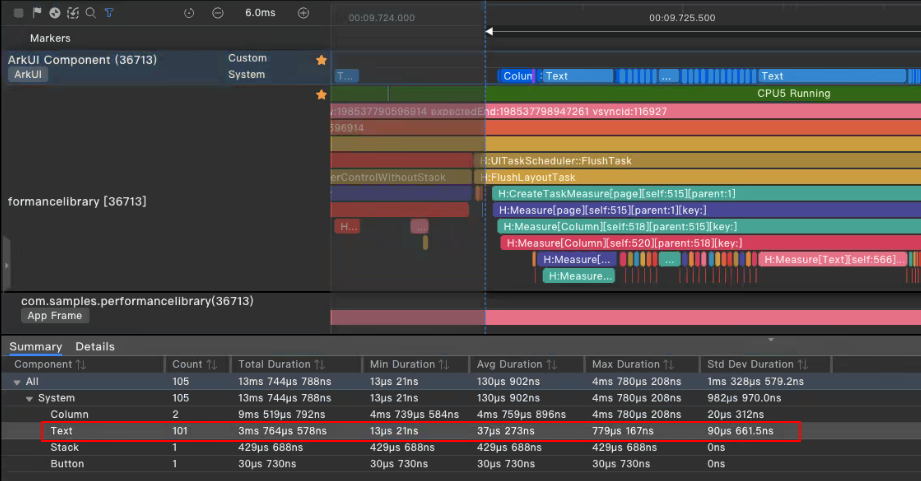Image resolution: width=921 pixels, height=481 pixels.
Task: Click the ArkUI tag button
Action: click(28, 75)
